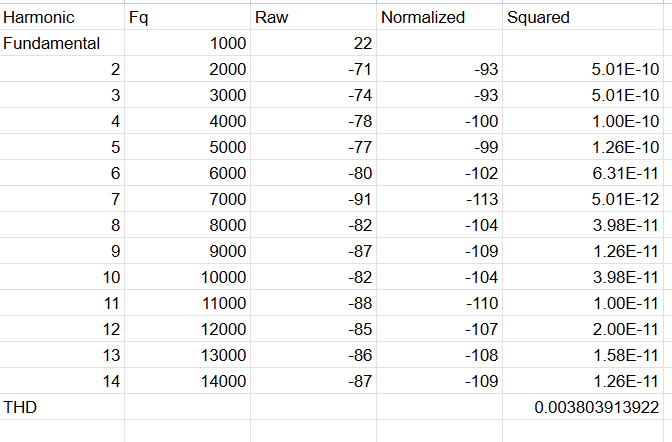Image resolution: width=672 pixels, height=442 pixels.
Task: Click the cell with frequency 7000
Action: (x=187, y=199)
